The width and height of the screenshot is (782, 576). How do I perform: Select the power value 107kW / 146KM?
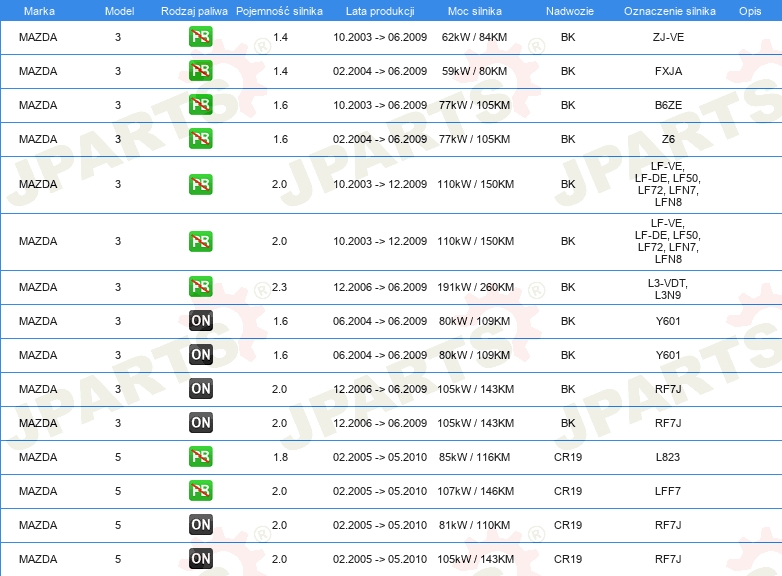click(475, 491)
